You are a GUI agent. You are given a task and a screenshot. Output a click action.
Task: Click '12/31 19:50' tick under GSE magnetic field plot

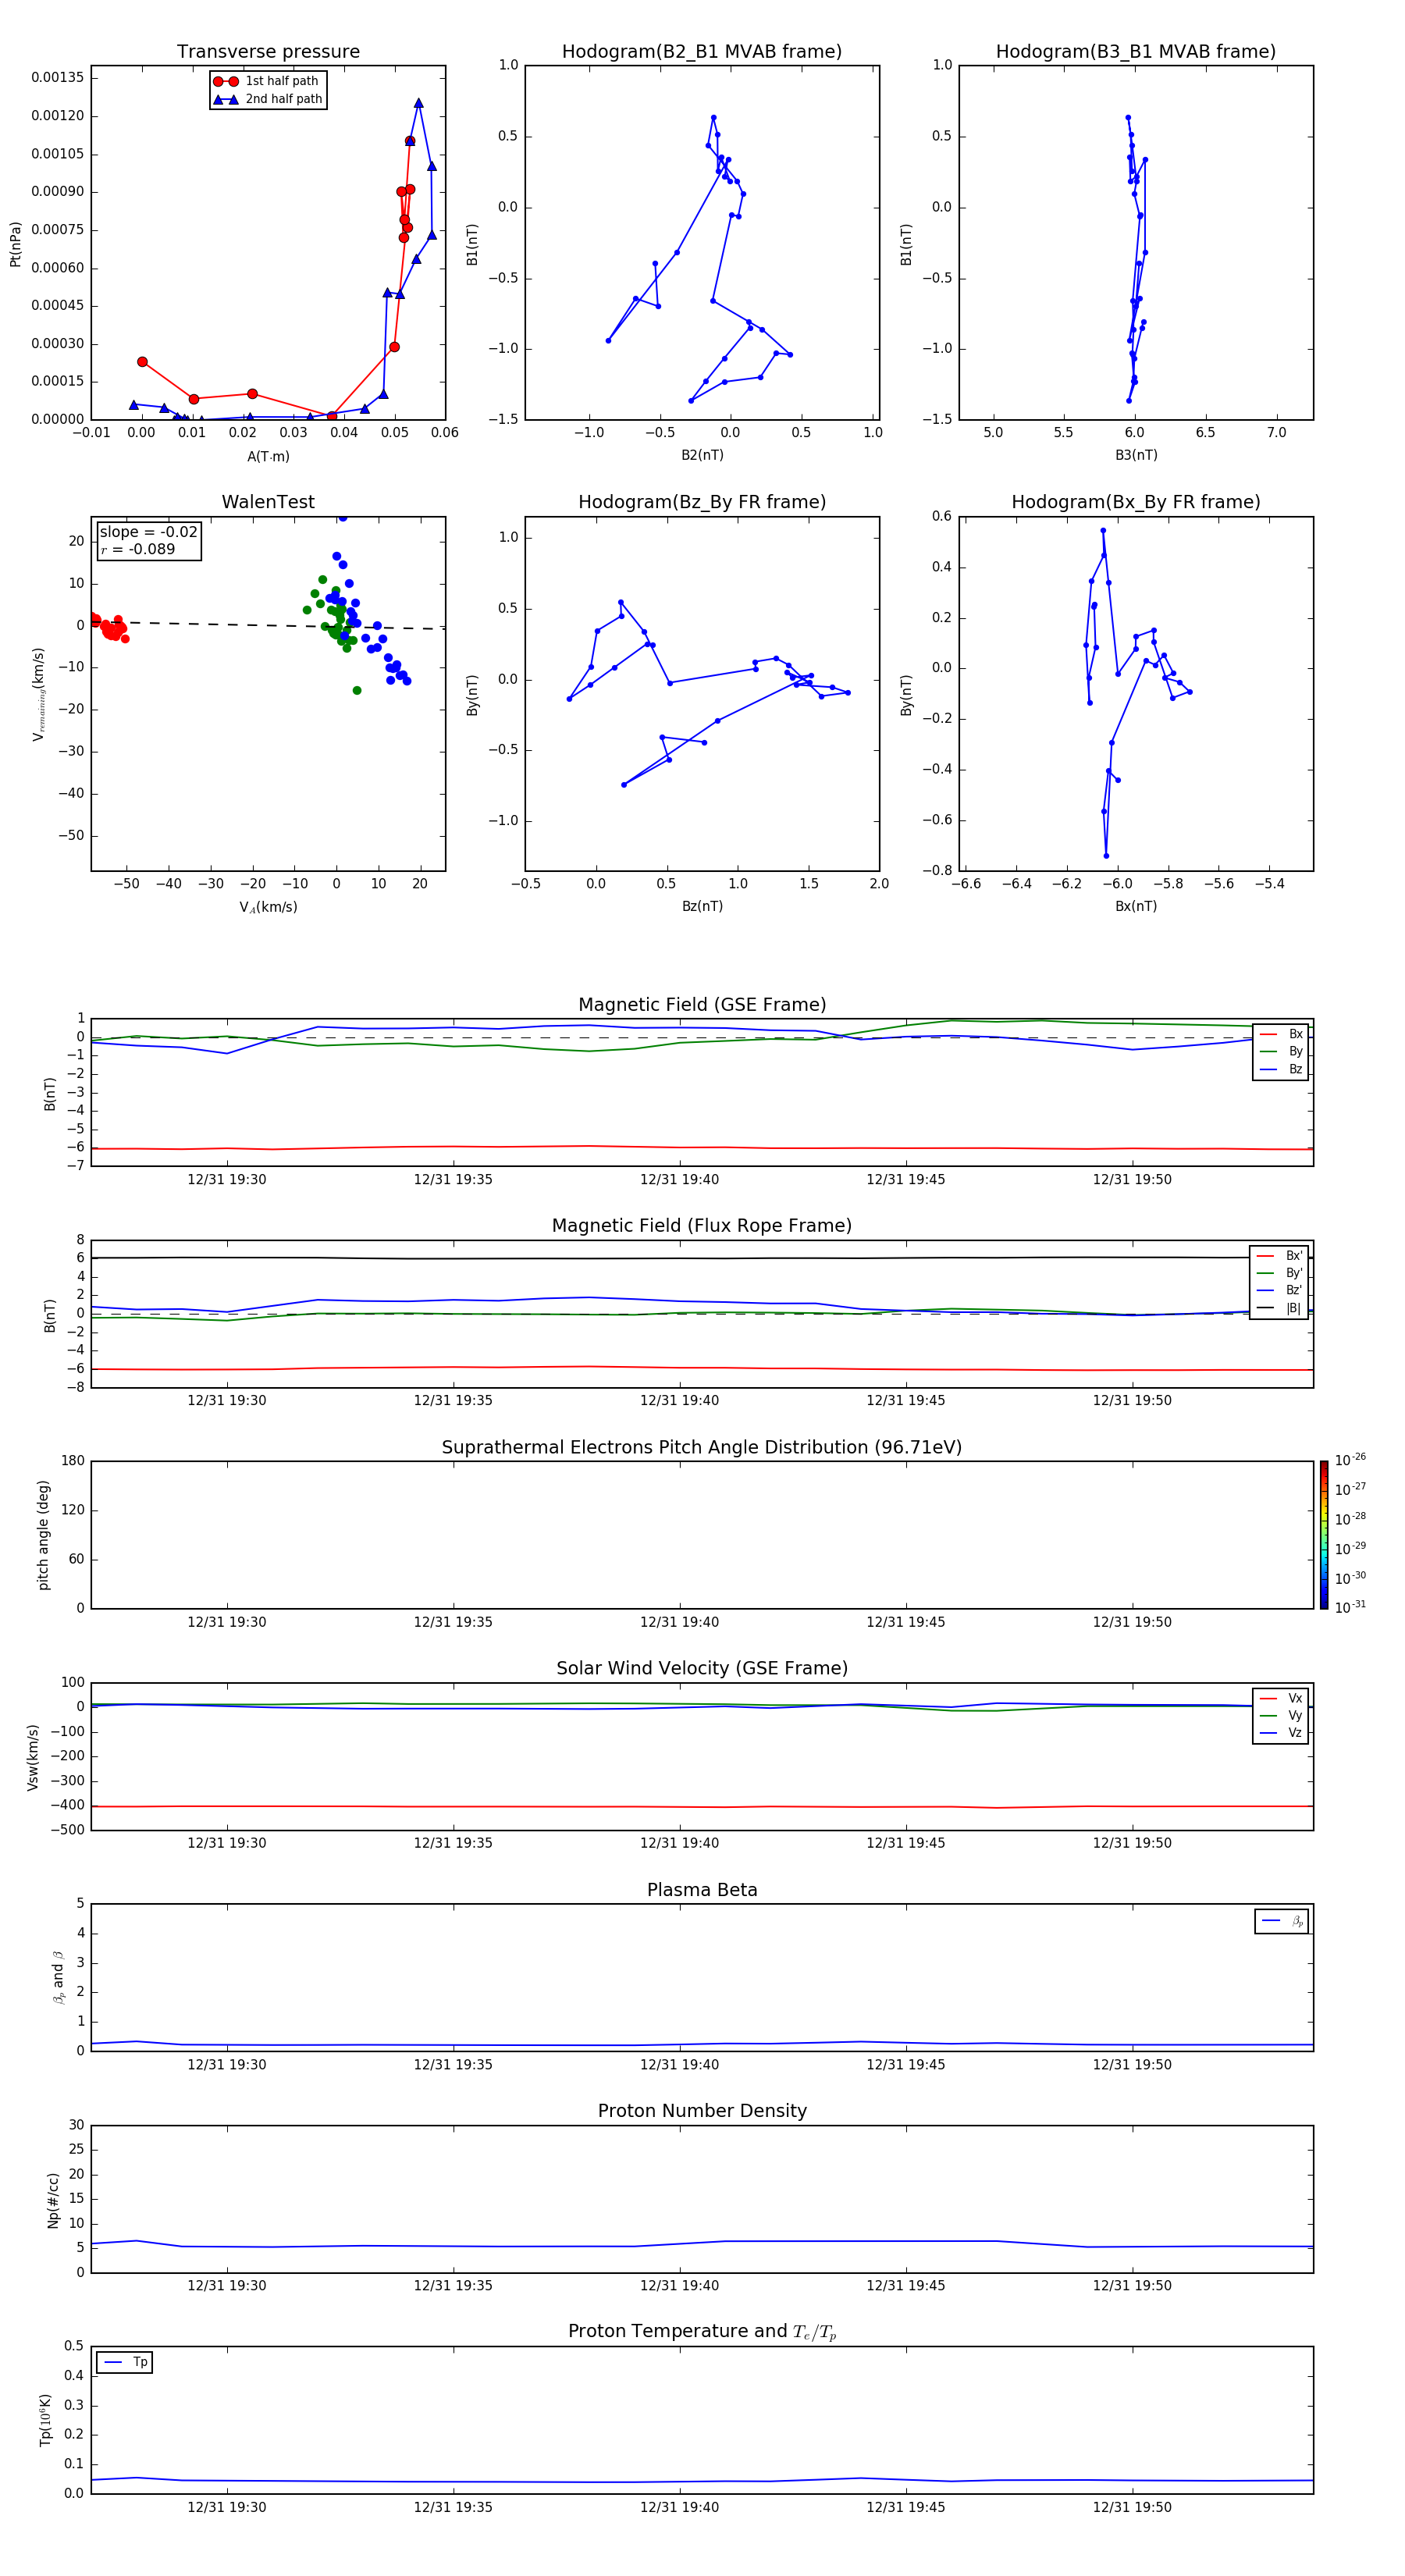point(1132,1179)
